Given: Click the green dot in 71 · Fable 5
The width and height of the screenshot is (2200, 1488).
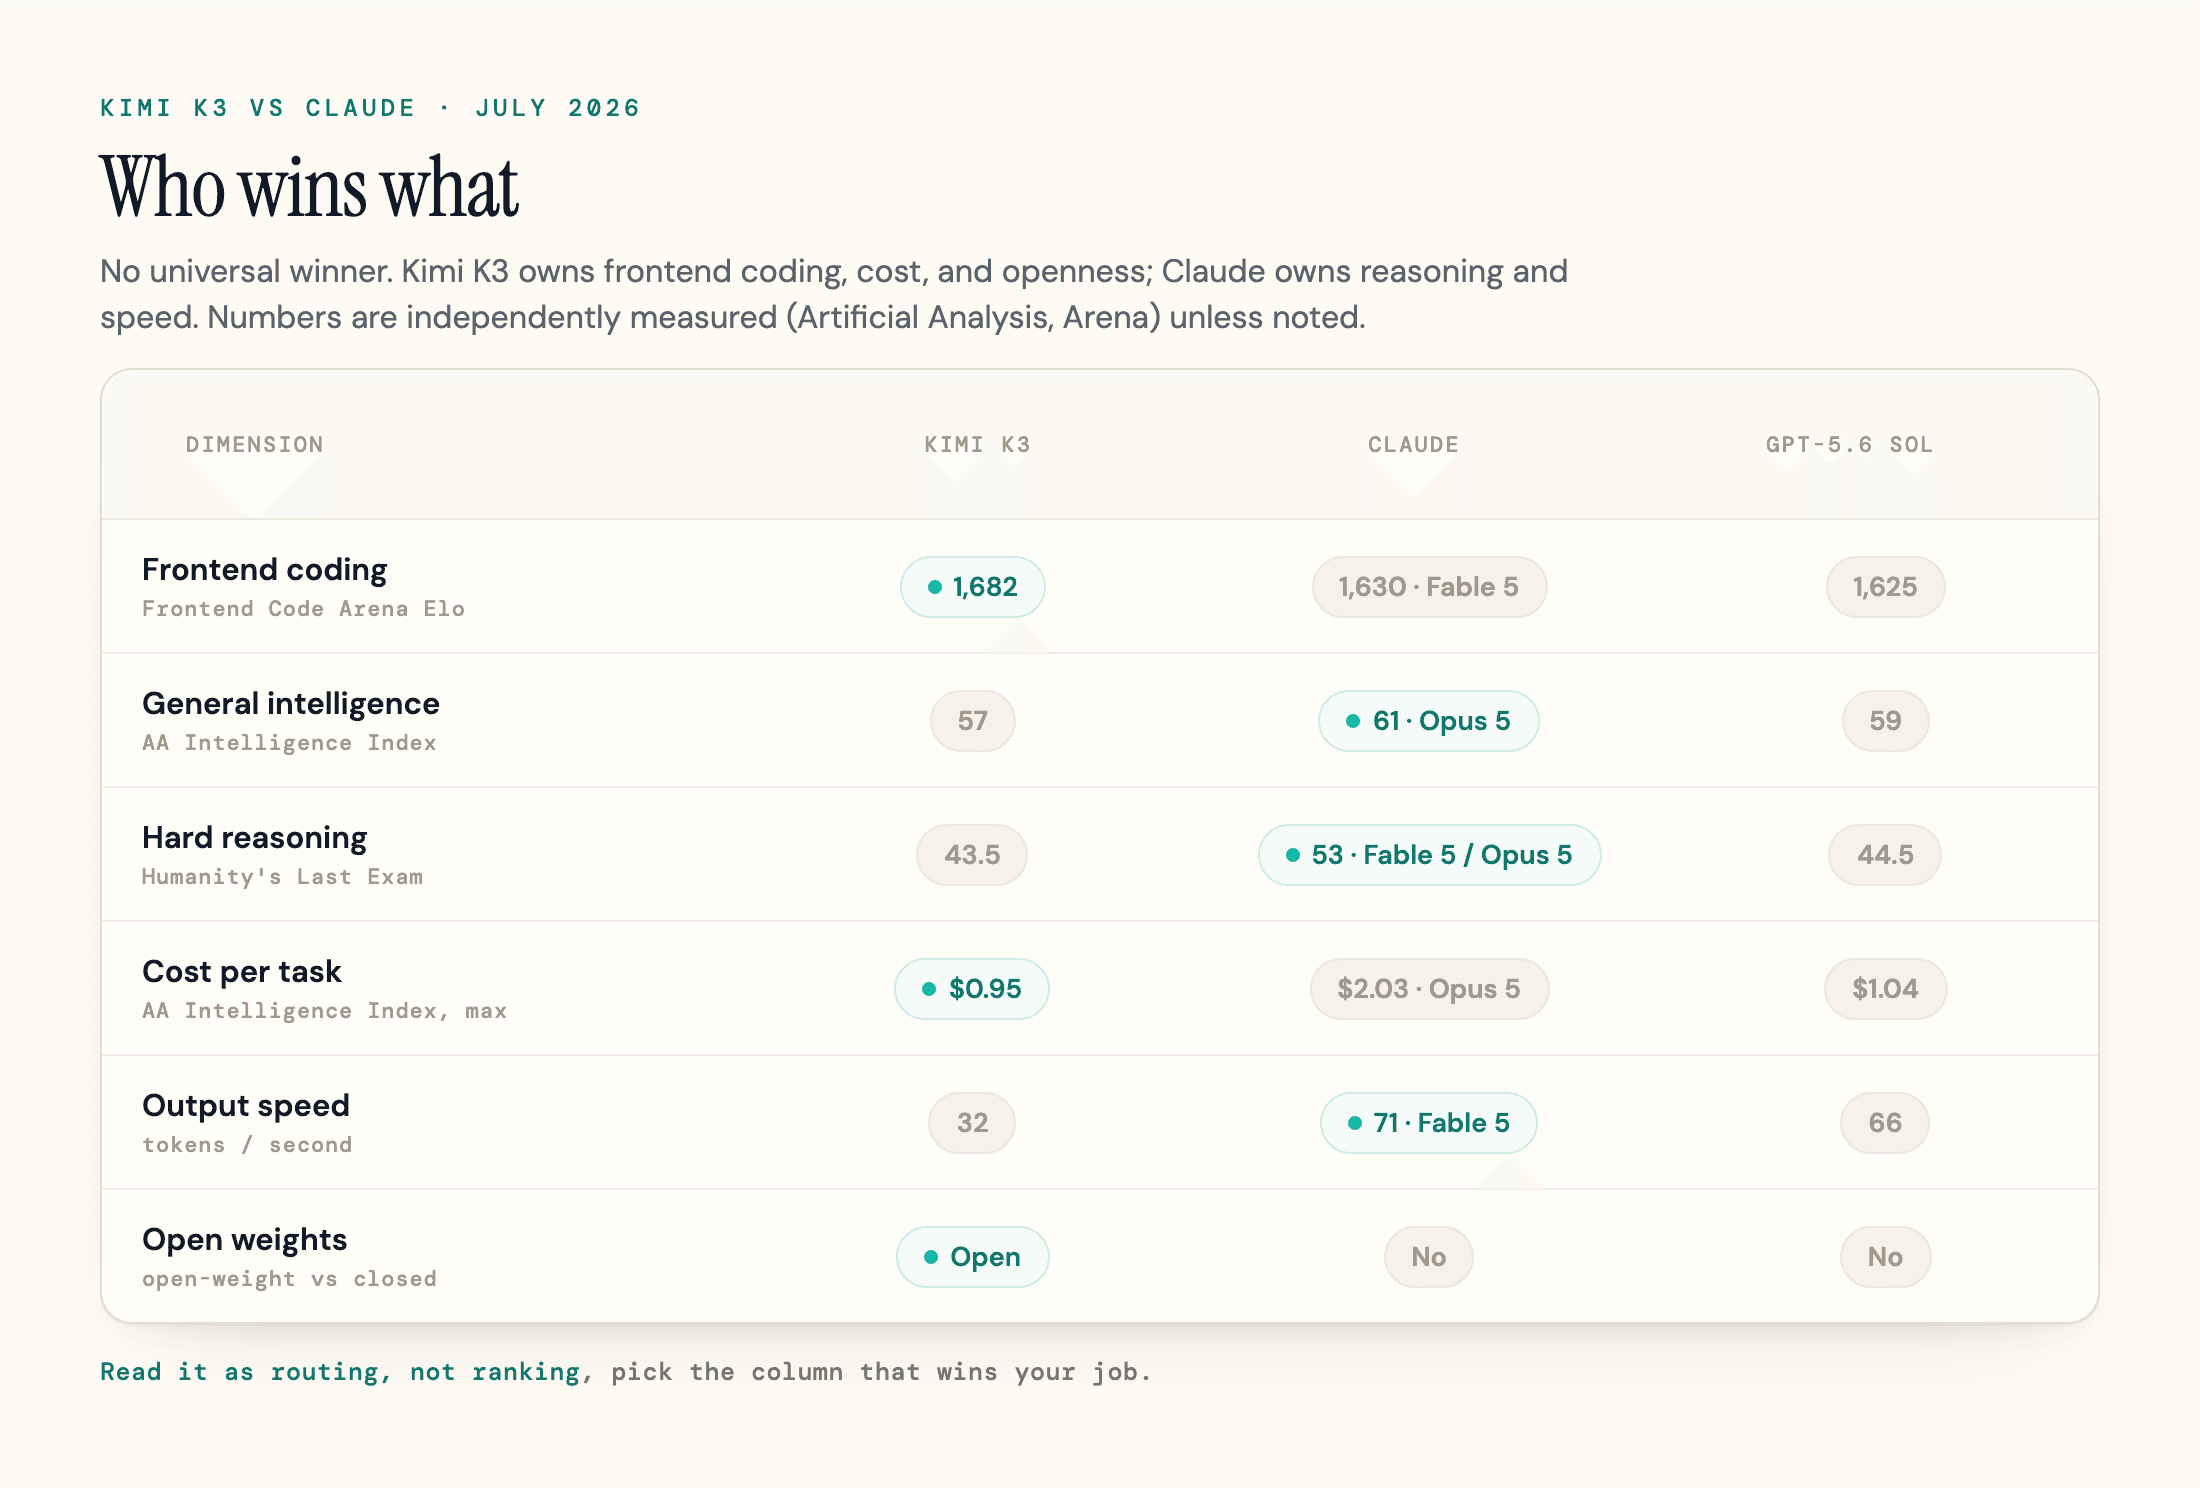Looking at the screenshot, I should coord(1355,1123).
